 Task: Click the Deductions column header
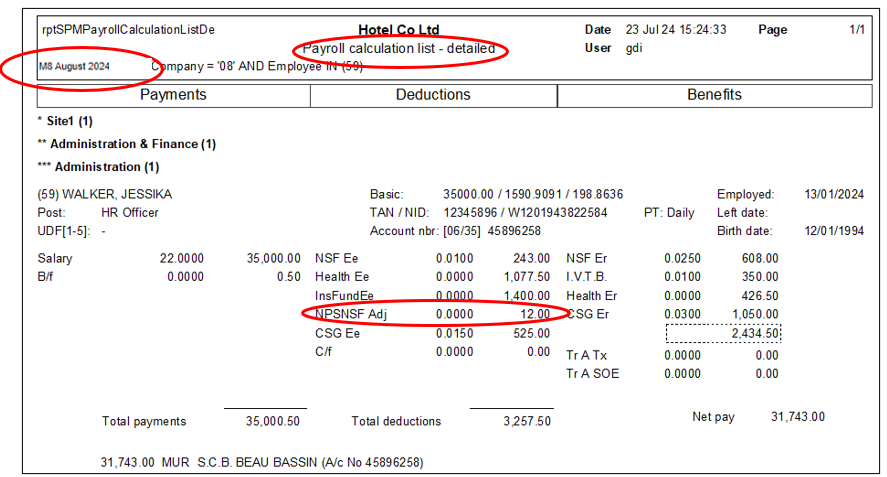433,95
